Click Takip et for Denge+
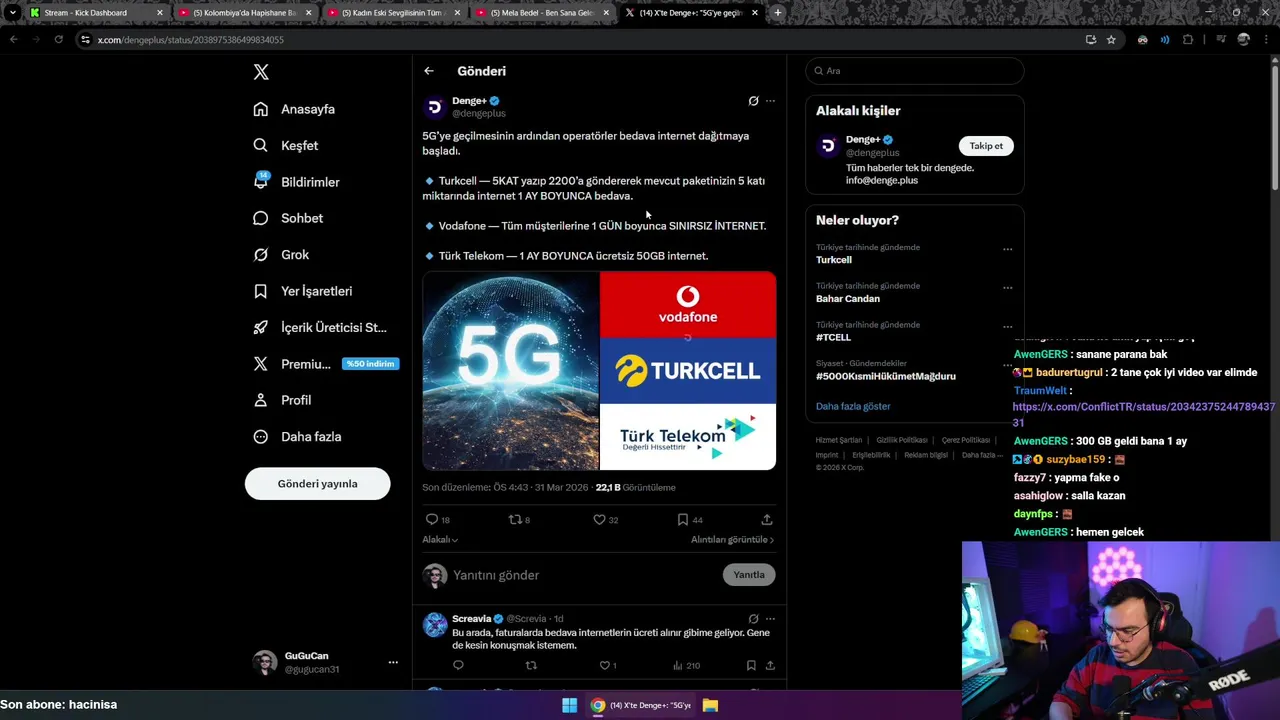This screenshot has width=1280, height=720. tap(986, 146)
